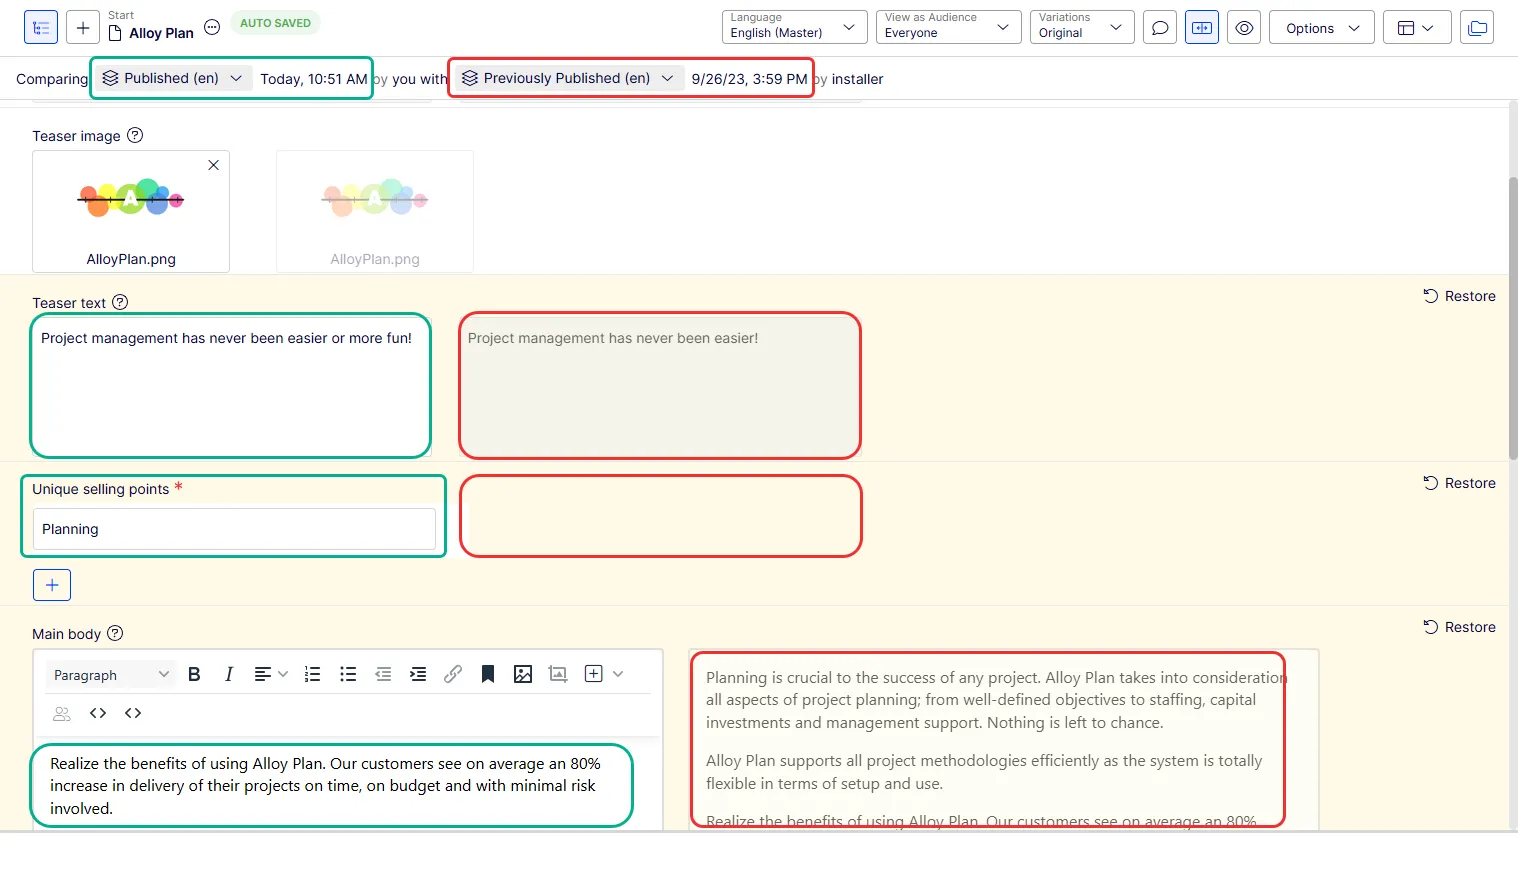
Task: Click the Start breadcrumb link
Action: [121, 15]
